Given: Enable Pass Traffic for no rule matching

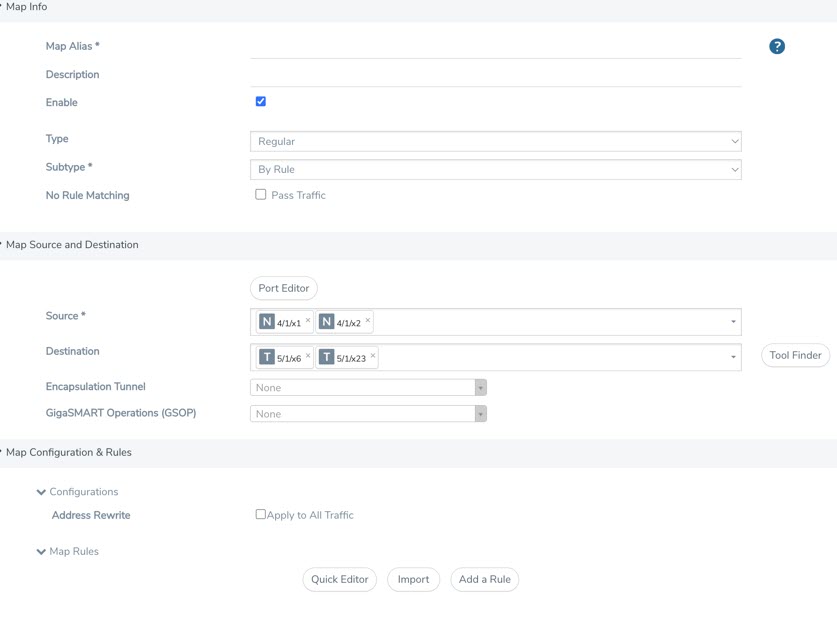Looking at the screenshot, I should click(x=261, y=195).
